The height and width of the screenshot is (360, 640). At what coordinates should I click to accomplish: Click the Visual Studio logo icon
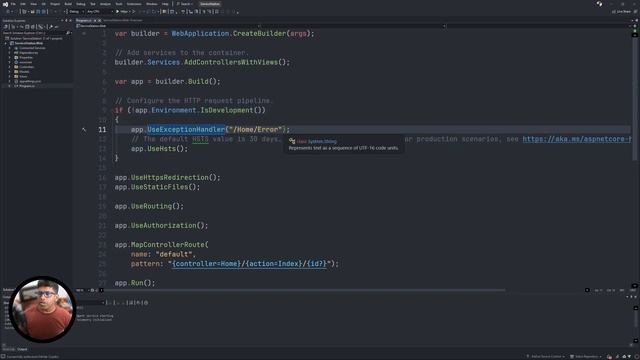click(x=5, y=4)
